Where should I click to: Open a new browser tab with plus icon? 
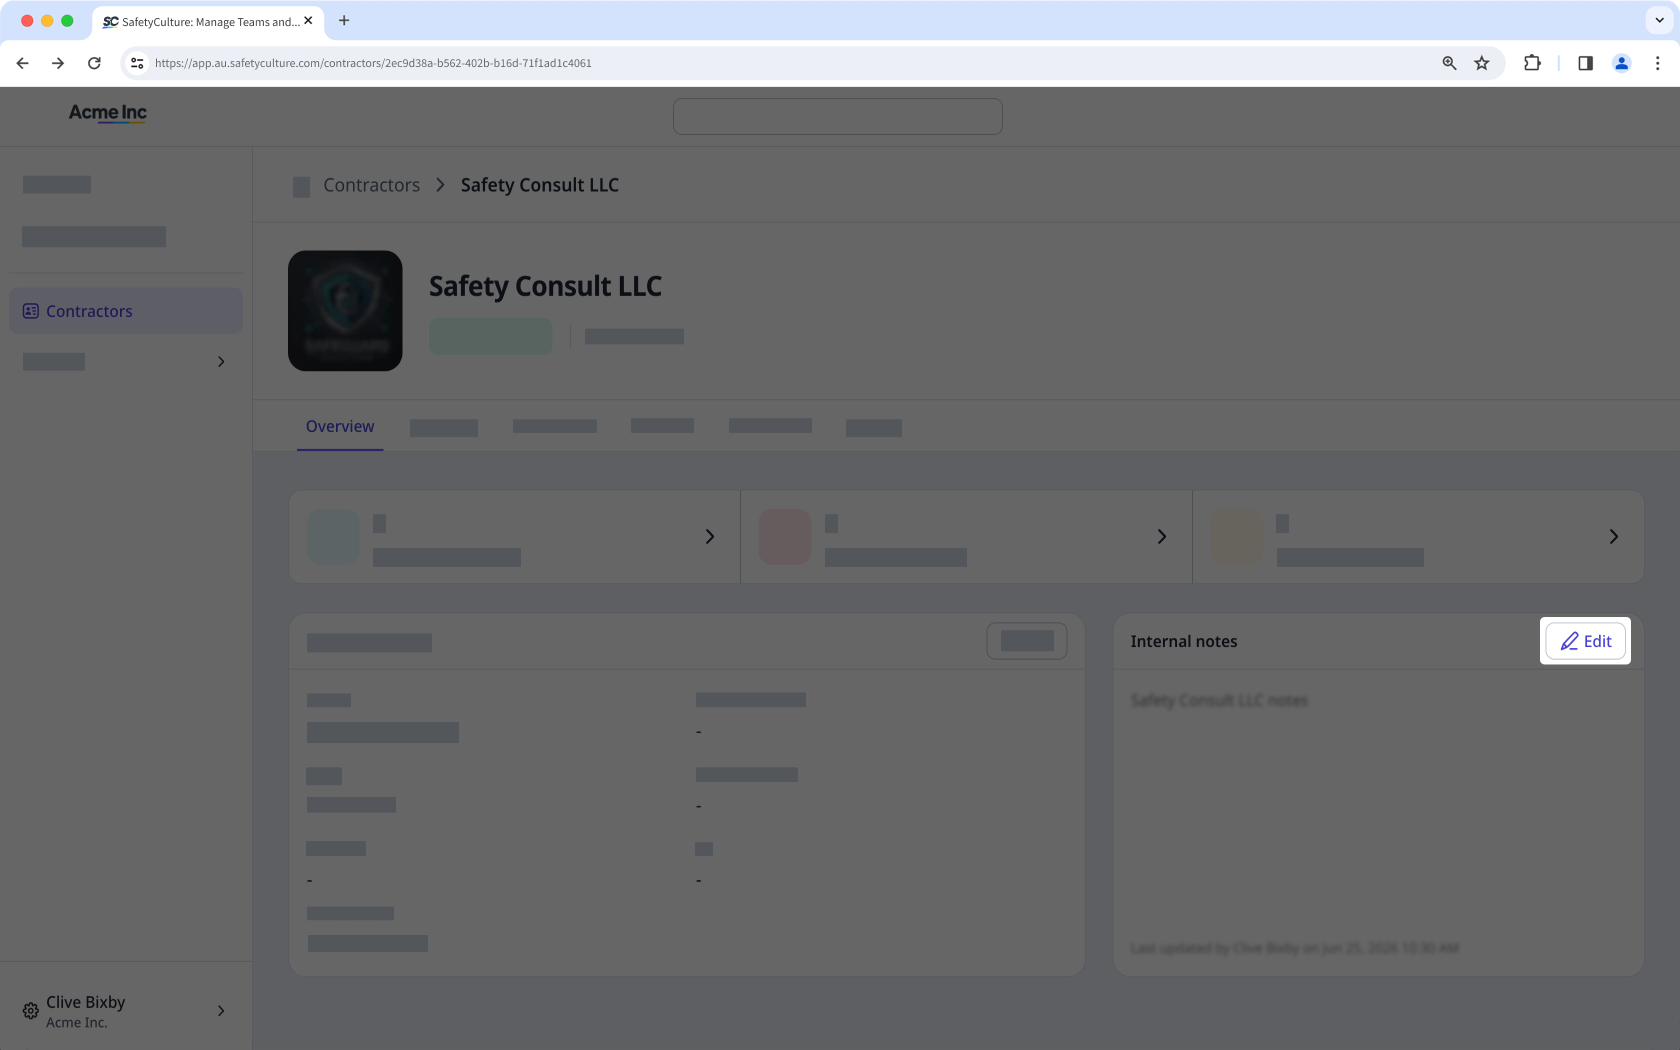tap(344, 20)
